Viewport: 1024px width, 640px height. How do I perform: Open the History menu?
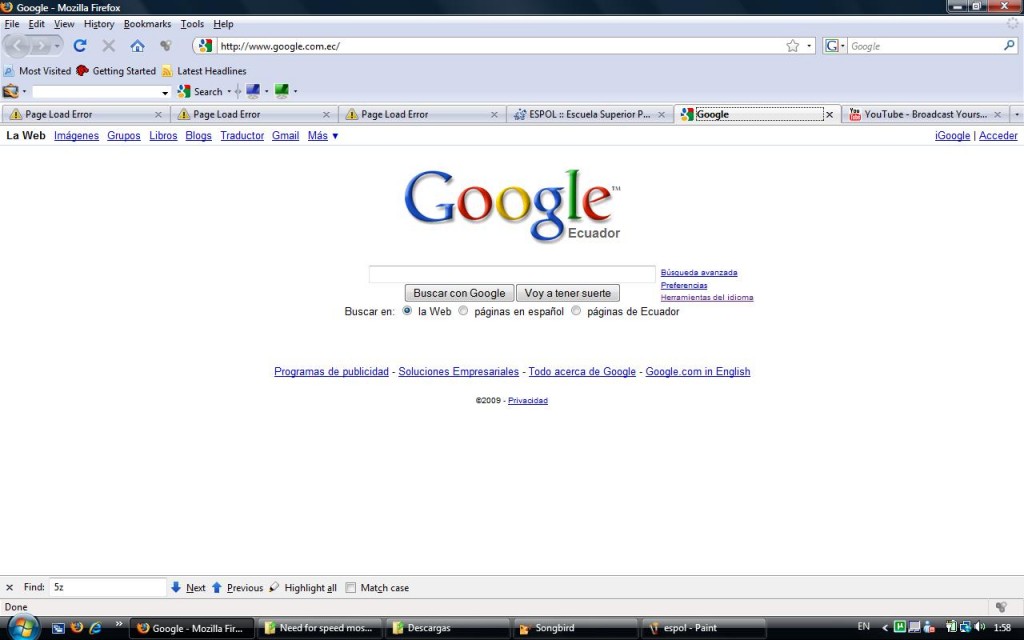[x=99, y=24]
